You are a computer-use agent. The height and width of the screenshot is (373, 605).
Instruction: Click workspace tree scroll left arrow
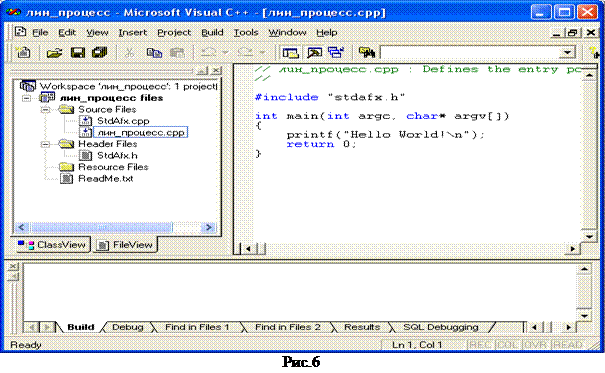point(22,227)
